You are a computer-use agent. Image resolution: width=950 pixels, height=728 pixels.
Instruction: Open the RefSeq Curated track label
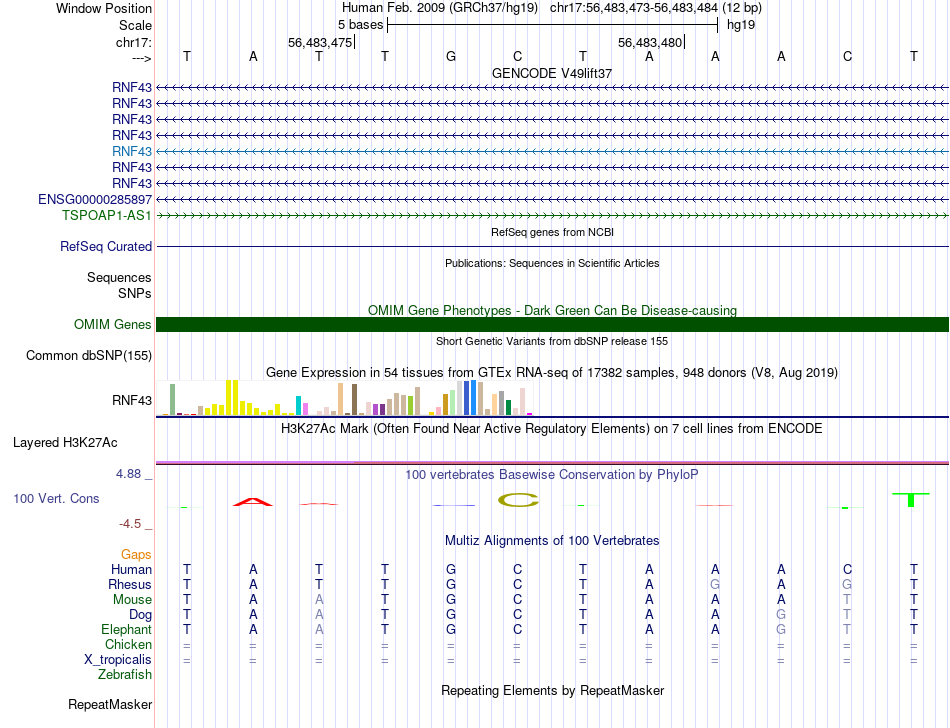[x=106, y=247]
